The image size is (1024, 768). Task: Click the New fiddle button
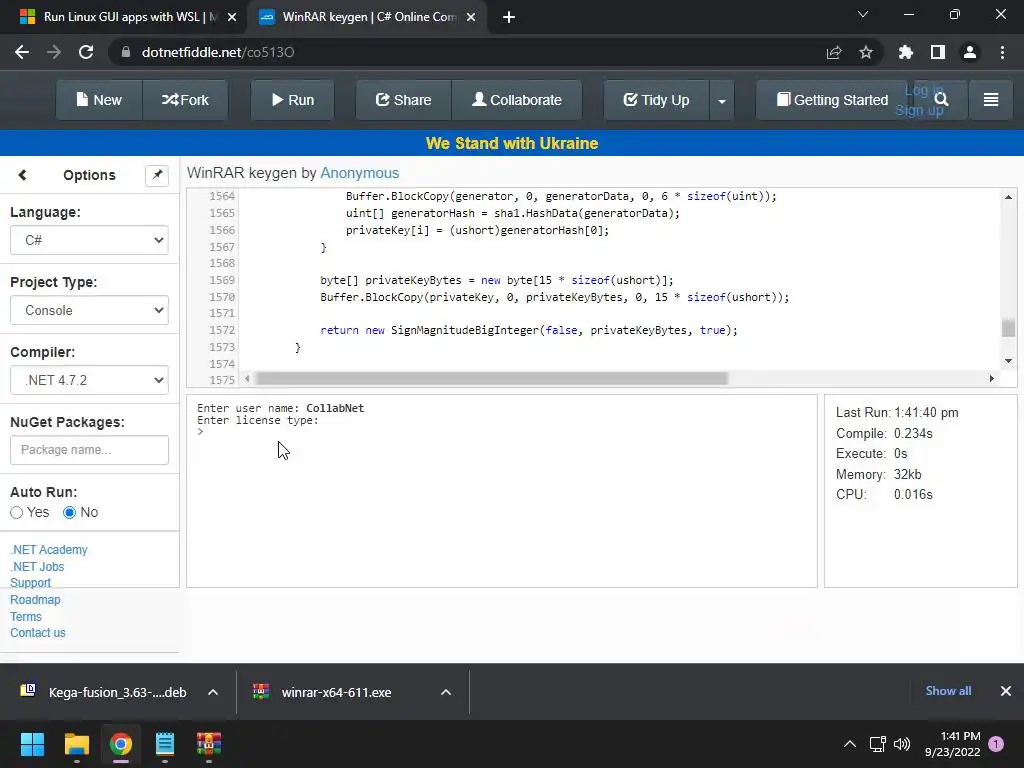click(x=99, y=100)
